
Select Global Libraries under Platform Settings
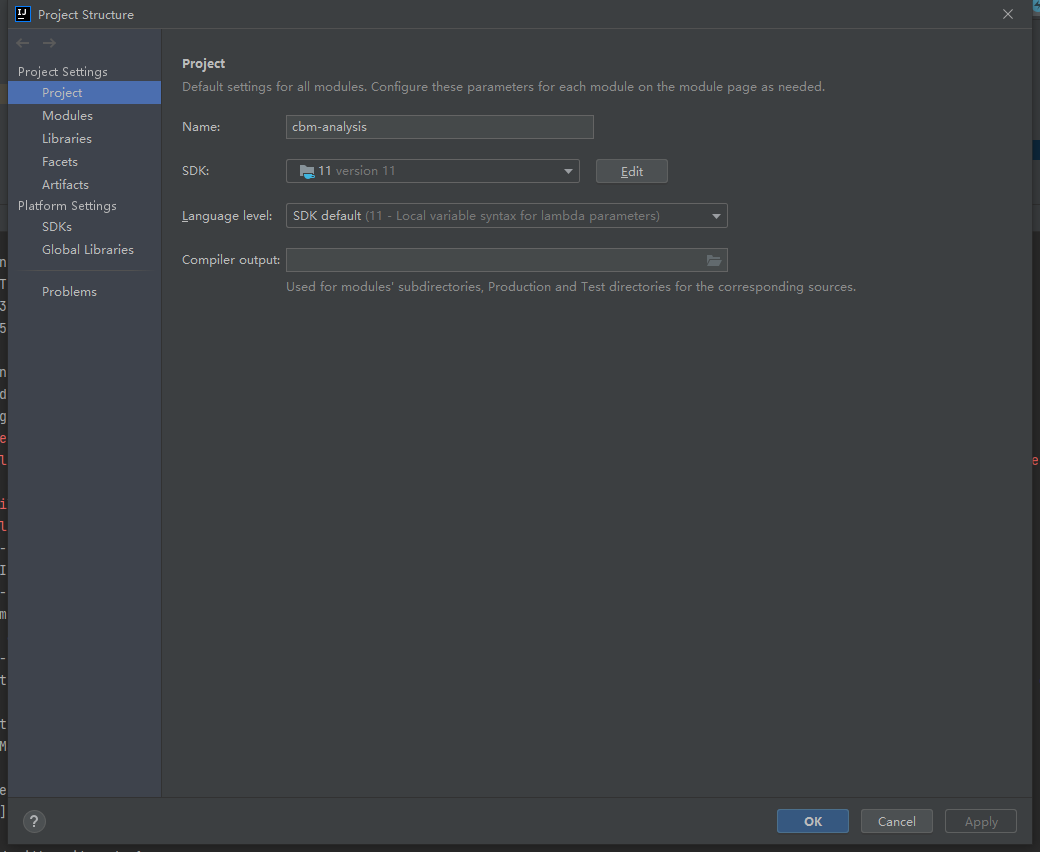[x=88, y=249]
